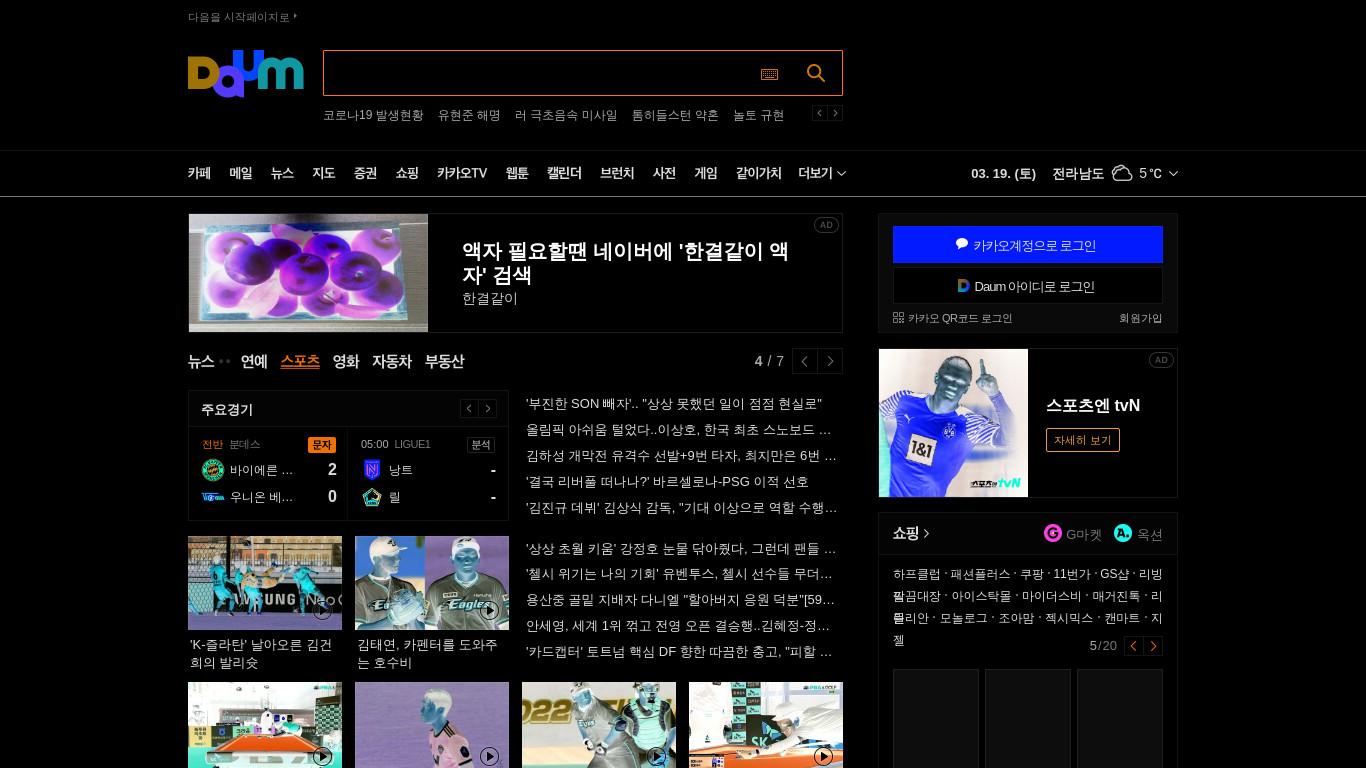Viewport: 1366px width, 768px height.
Task: Click the 바이에른 team emblem
Action: [x=213, y=470]
